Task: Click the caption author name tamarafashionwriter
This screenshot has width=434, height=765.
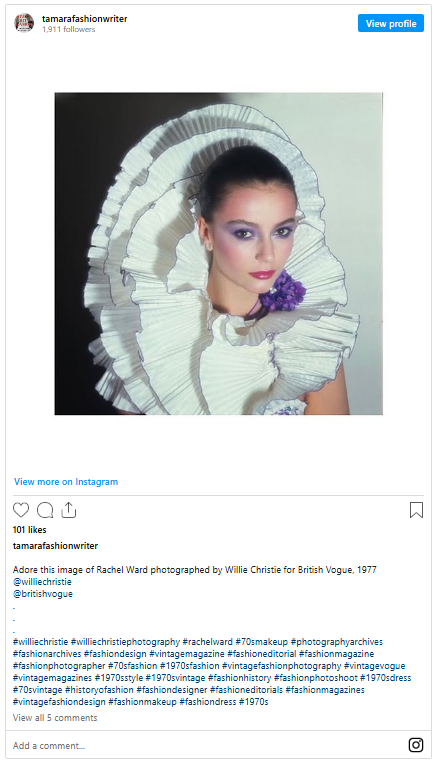Action: [x=55, y=545]
